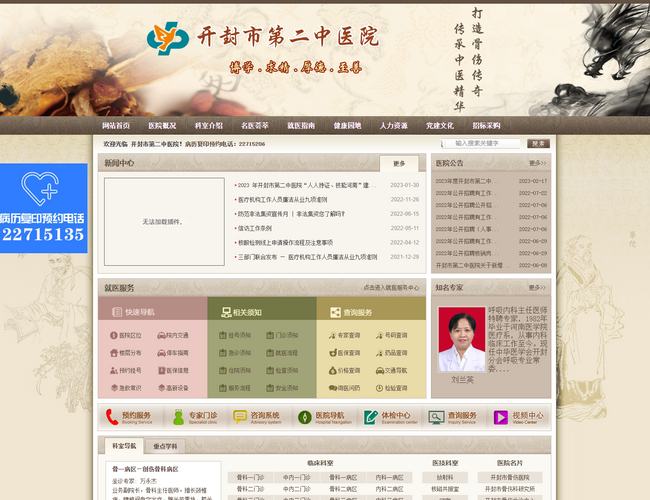Open 专家门诊 specialist clinic icon
This screenshot has width=650, height=500.
click(175, 417)
